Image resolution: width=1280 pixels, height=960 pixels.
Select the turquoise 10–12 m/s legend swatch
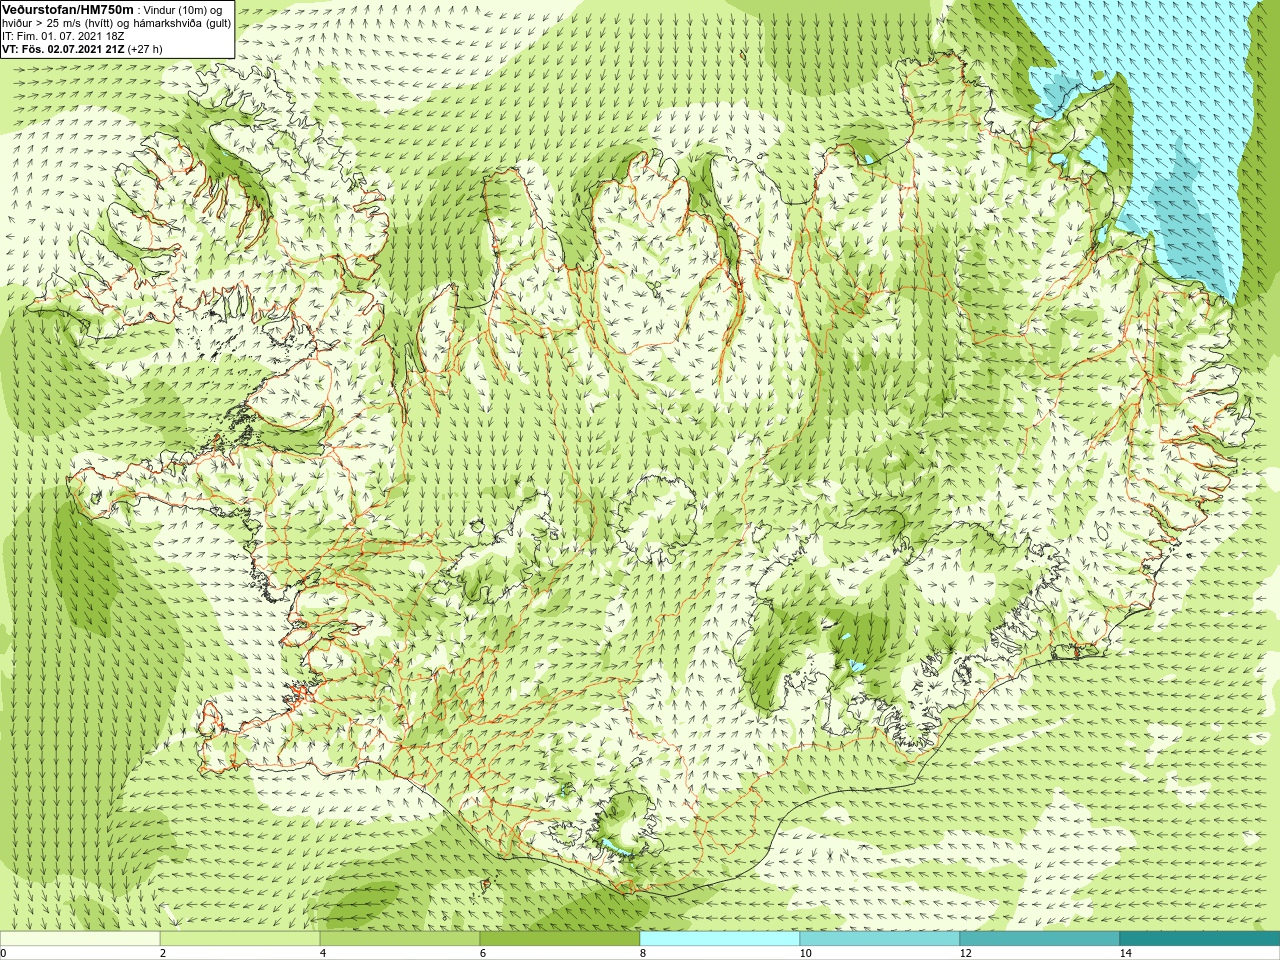coord(880,939)
